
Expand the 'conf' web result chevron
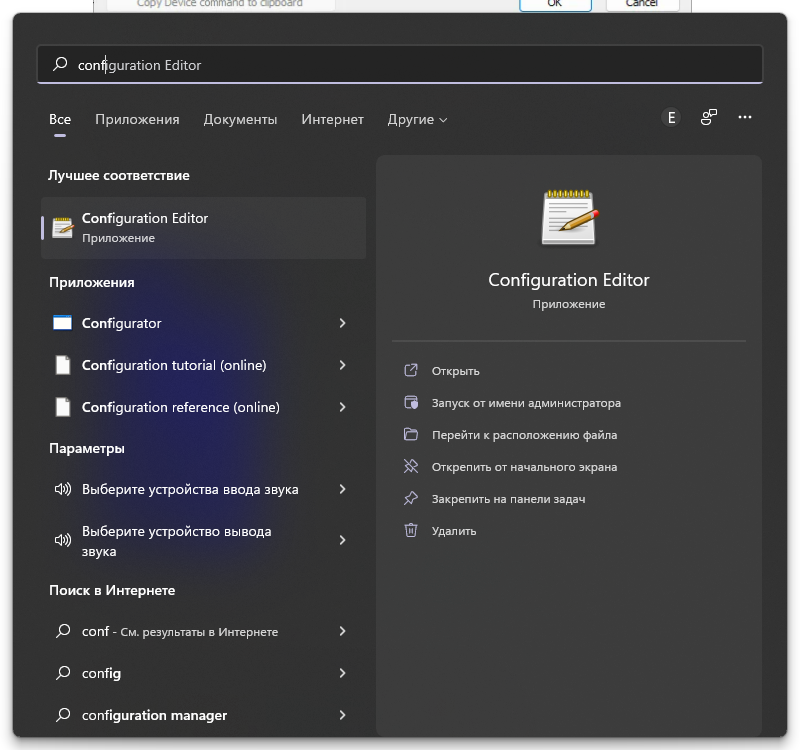tap(342, 632)
